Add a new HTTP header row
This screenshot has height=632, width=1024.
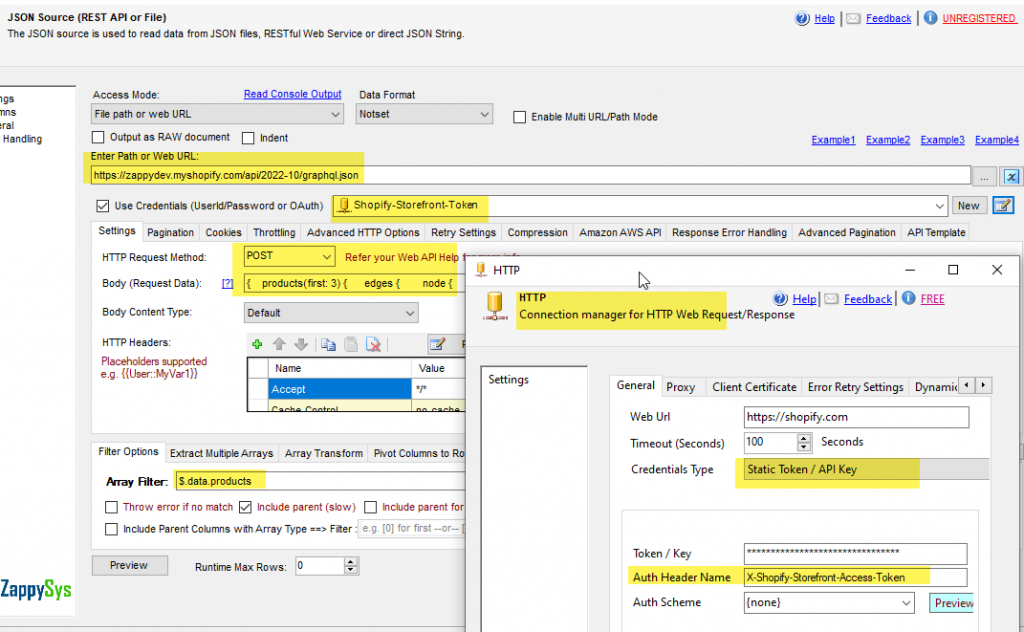[x=257, y=344]
